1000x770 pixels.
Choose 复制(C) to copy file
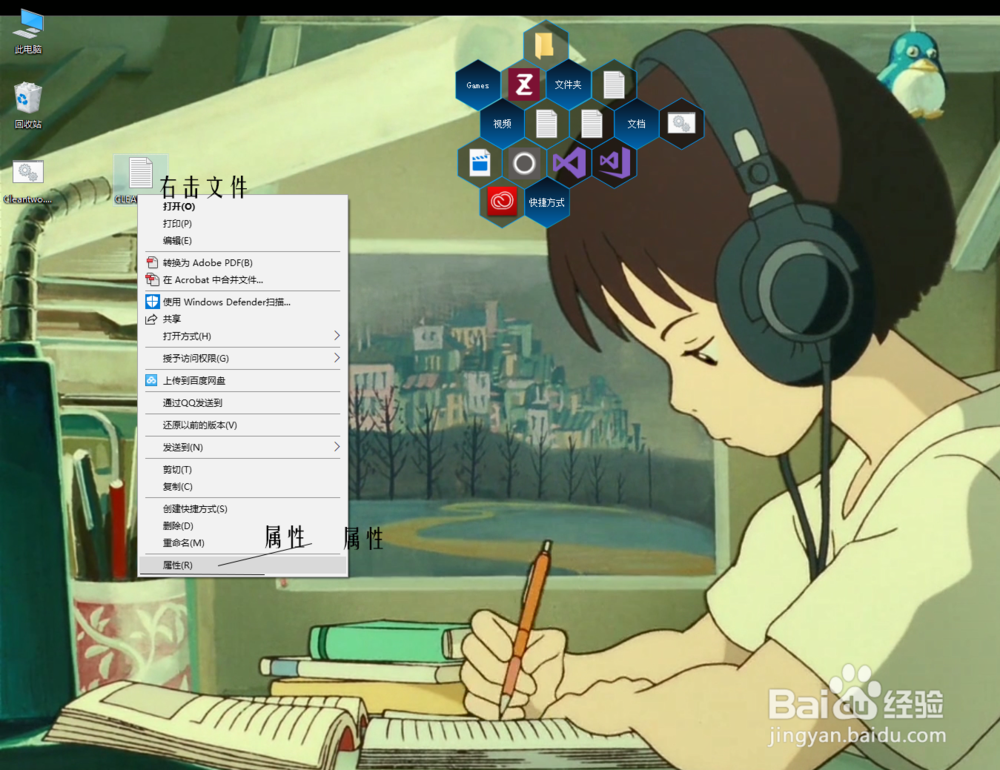(243, 487)
